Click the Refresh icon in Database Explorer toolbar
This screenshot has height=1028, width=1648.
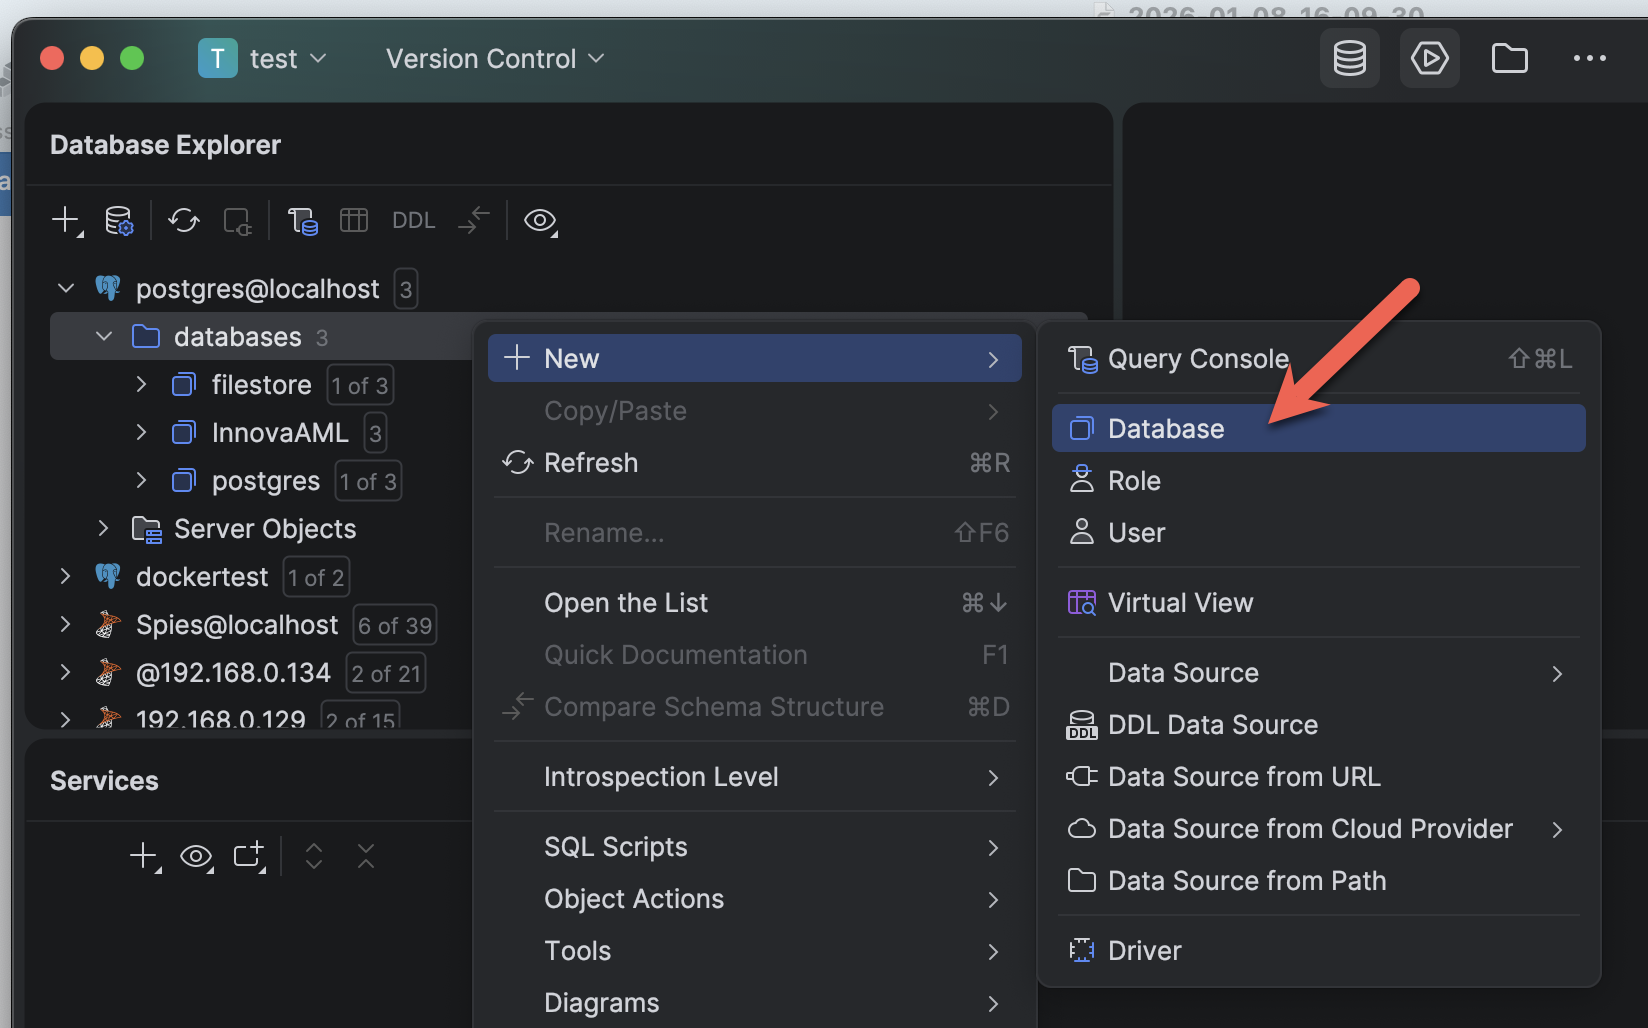coord(184,220)
